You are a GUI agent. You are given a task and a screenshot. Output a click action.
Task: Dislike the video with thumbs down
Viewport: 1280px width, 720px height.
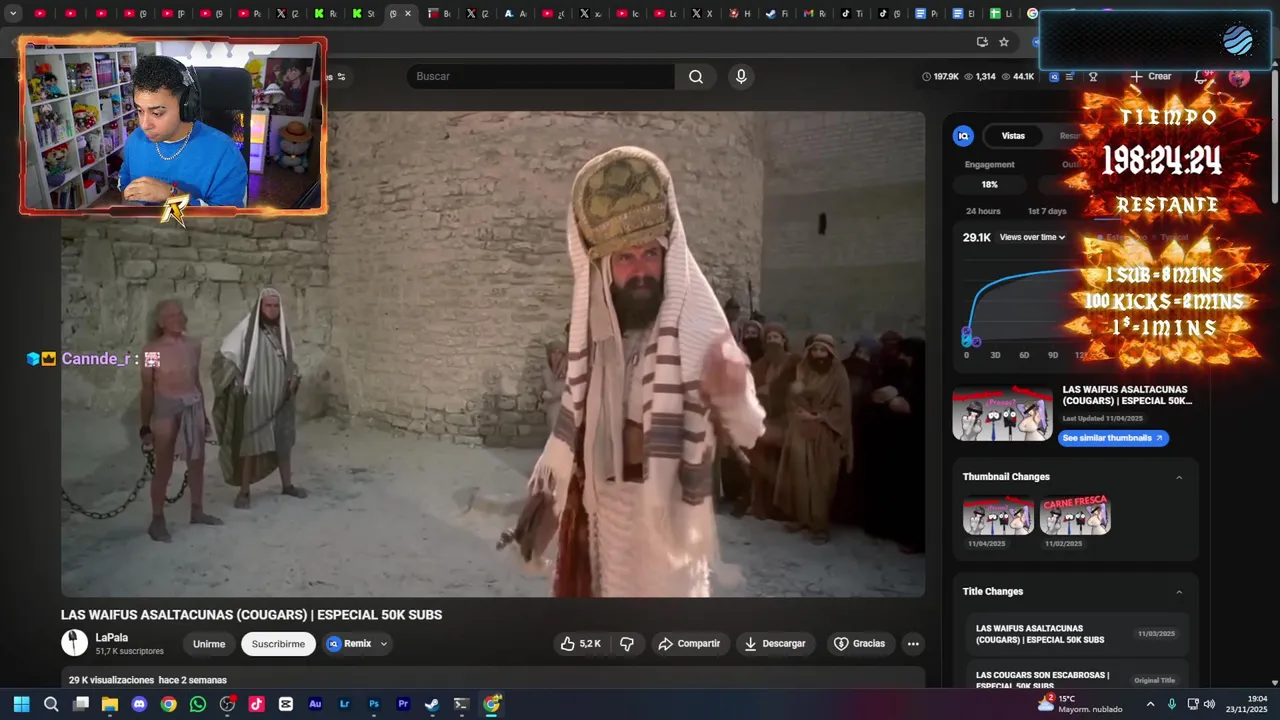[627, 644]
